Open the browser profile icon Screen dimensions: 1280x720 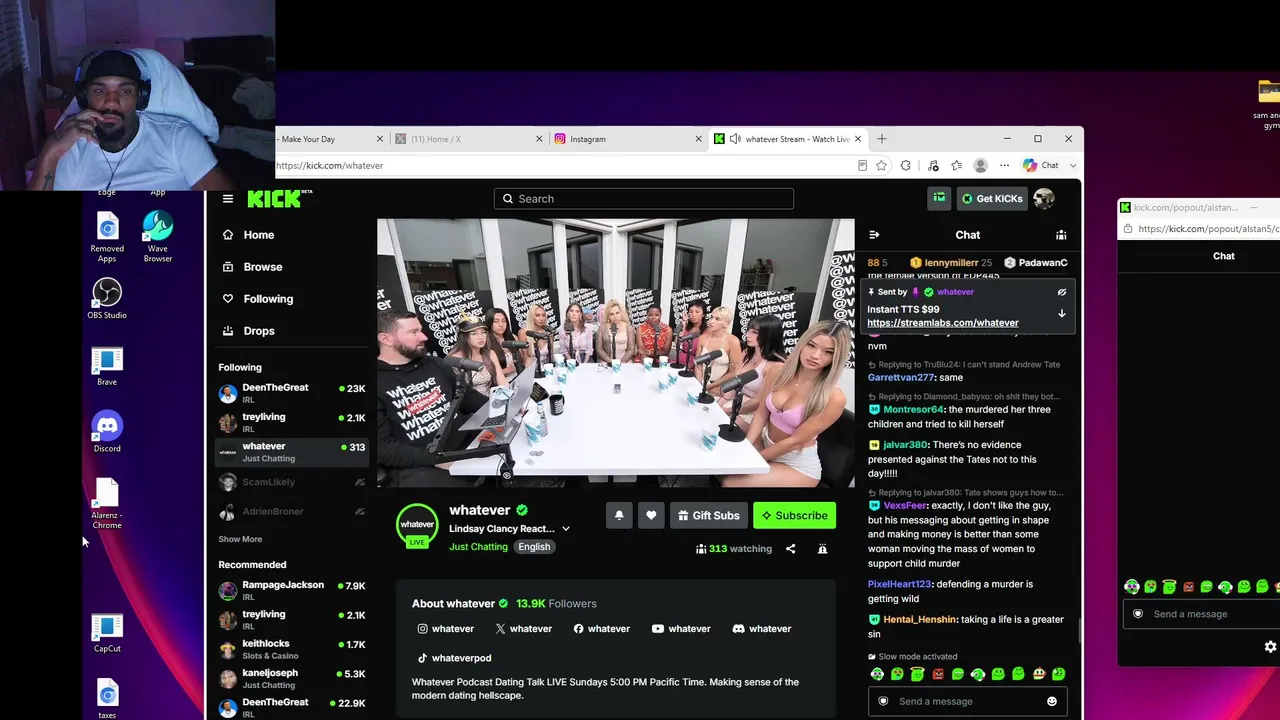pos(981,166)
